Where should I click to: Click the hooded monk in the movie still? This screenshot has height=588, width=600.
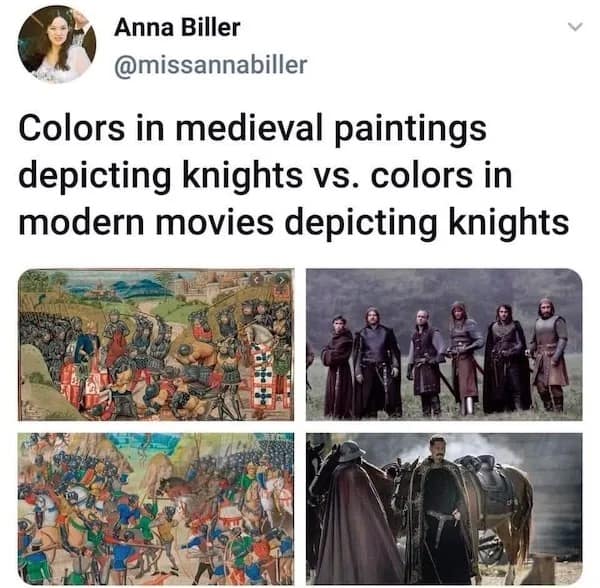[337, 366]
